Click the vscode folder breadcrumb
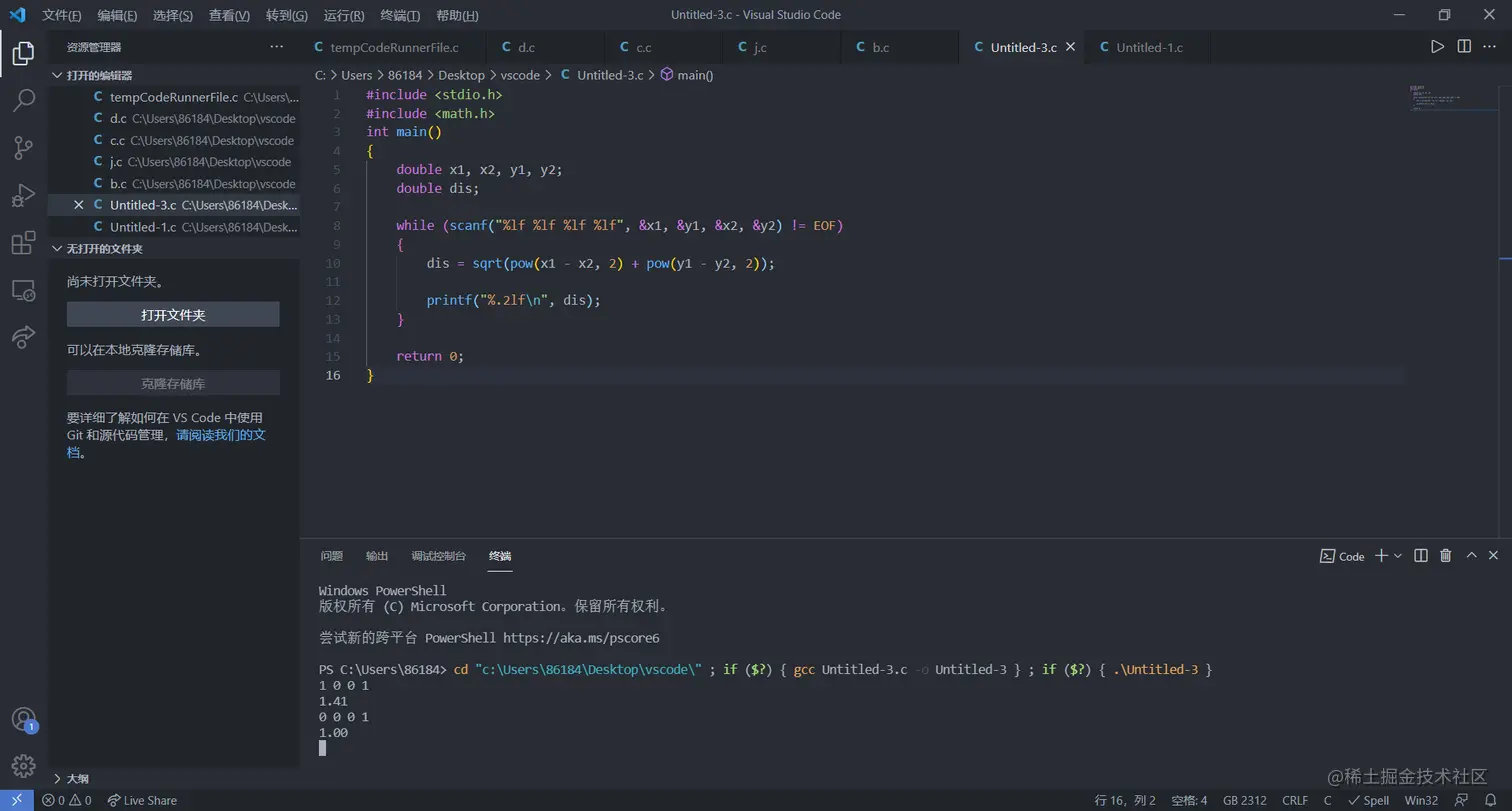The image size is (1512, 811). [520, 75]
